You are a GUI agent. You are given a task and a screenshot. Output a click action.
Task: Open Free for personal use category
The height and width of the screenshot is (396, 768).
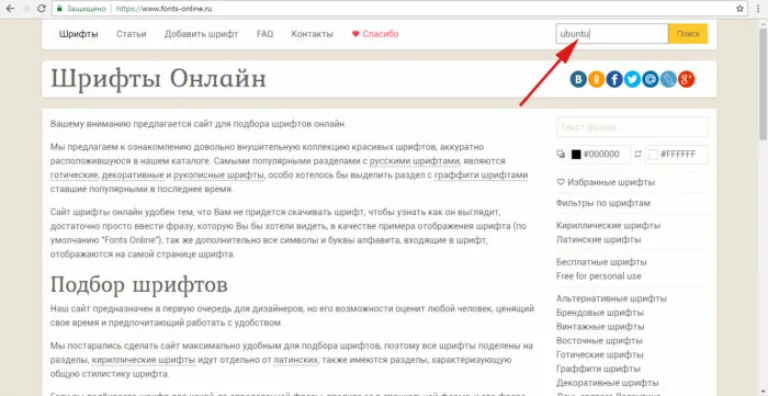point(599,276)
